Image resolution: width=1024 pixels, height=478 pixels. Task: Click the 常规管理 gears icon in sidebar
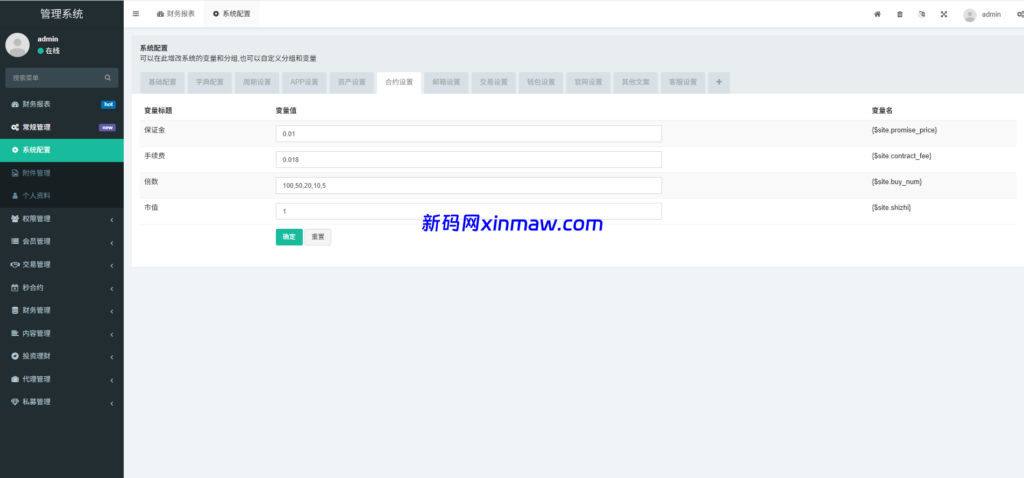(x=15, y=127)
